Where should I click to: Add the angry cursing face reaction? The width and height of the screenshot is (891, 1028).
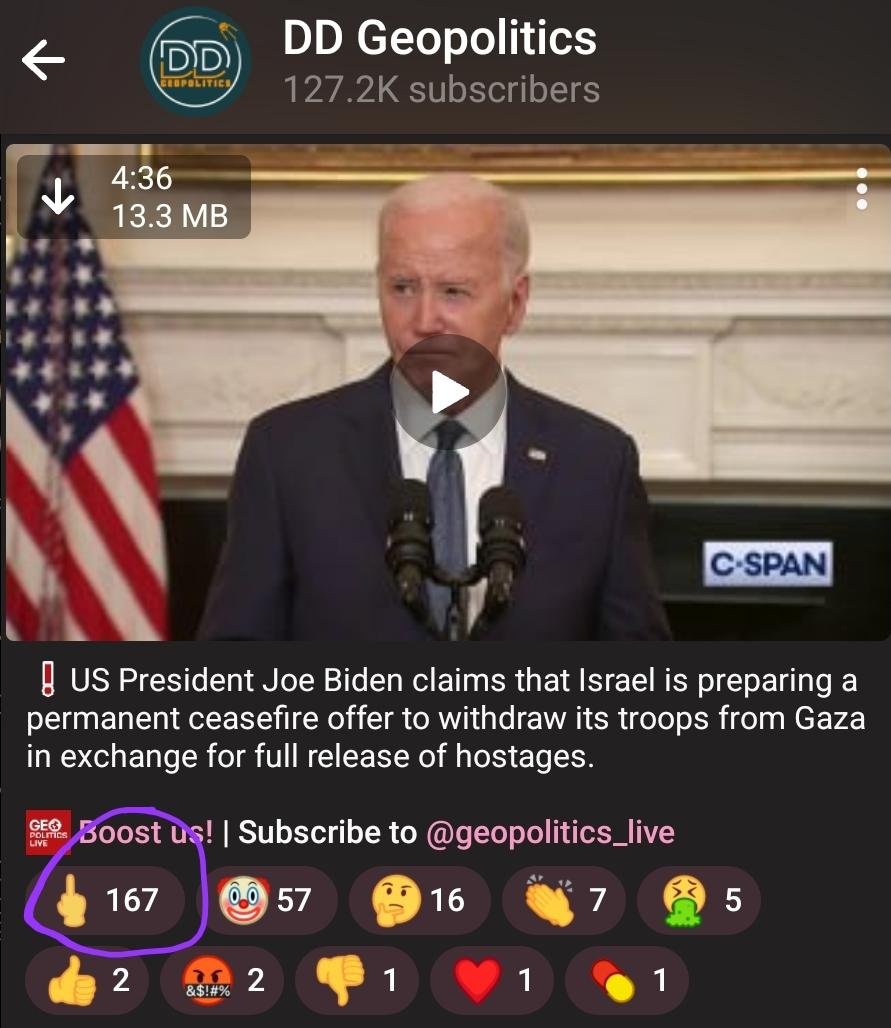point(222,980)
